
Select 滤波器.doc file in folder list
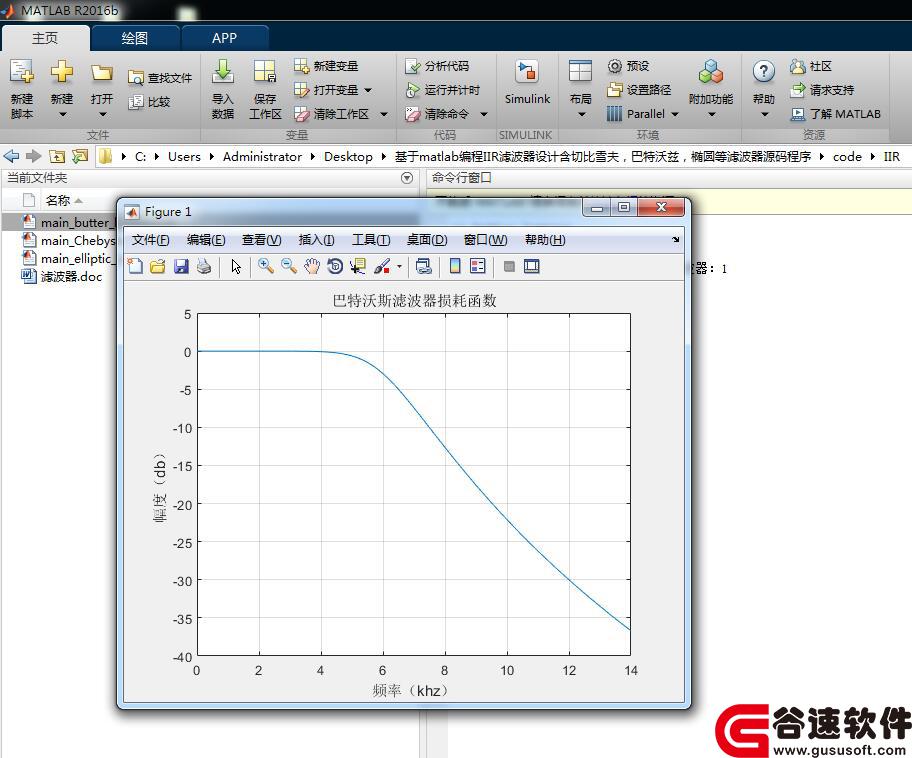[x=60, y=276]
